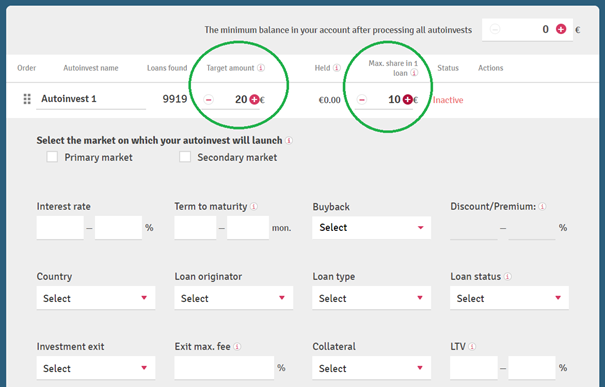This screenshot has width=605, height=387.
Task: Click the Exit max. fee input field
Action: (x=224, y=368)
